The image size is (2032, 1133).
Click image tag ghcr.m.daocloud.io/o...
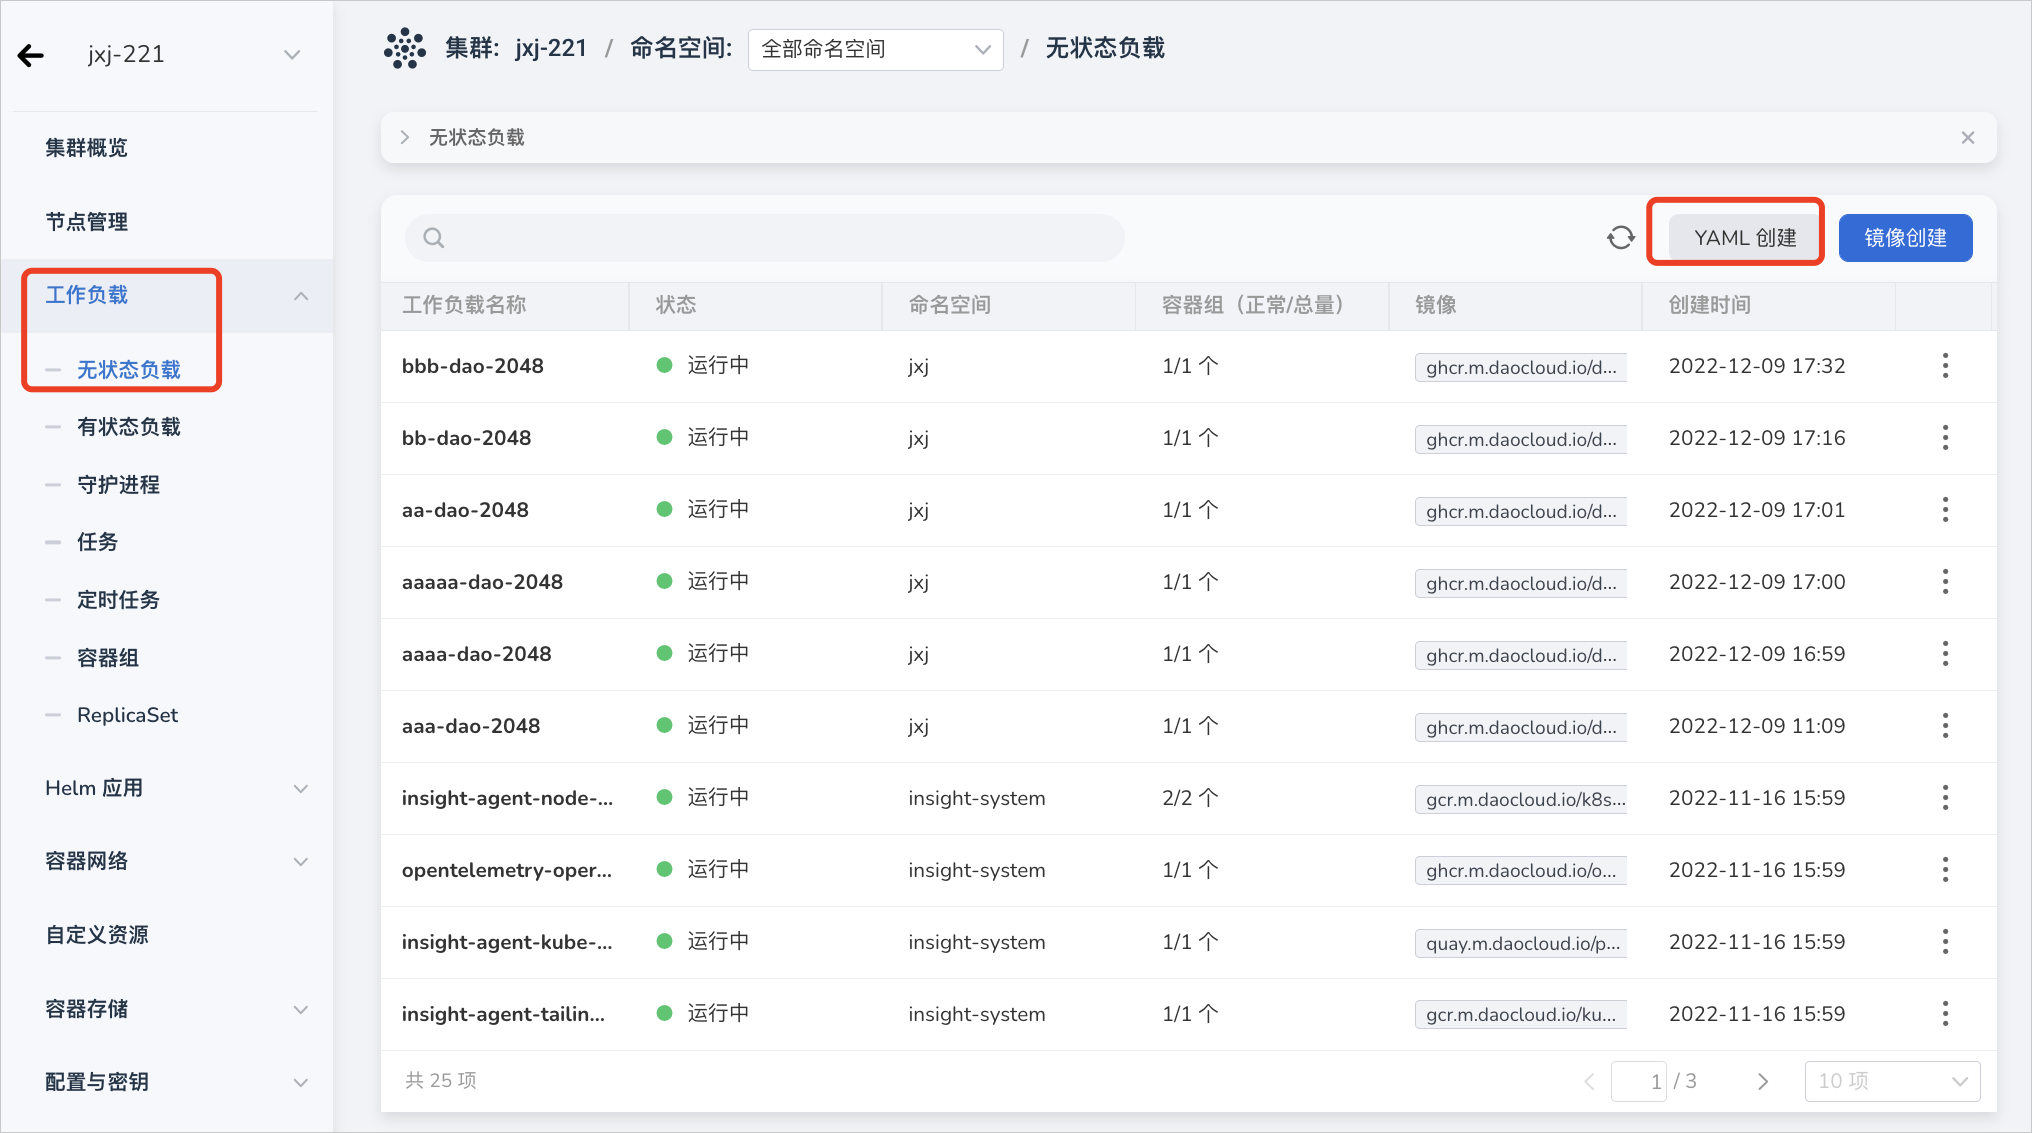[x=1521, y=871]
